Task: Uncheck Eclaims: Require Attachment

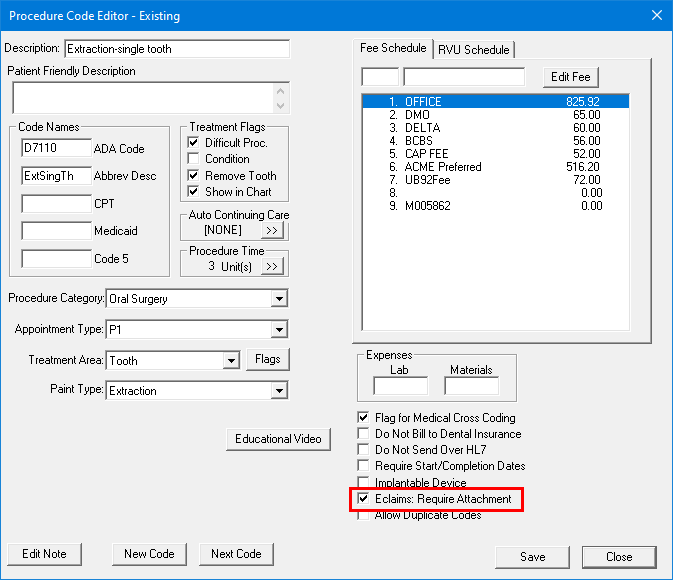Action: 364,499
